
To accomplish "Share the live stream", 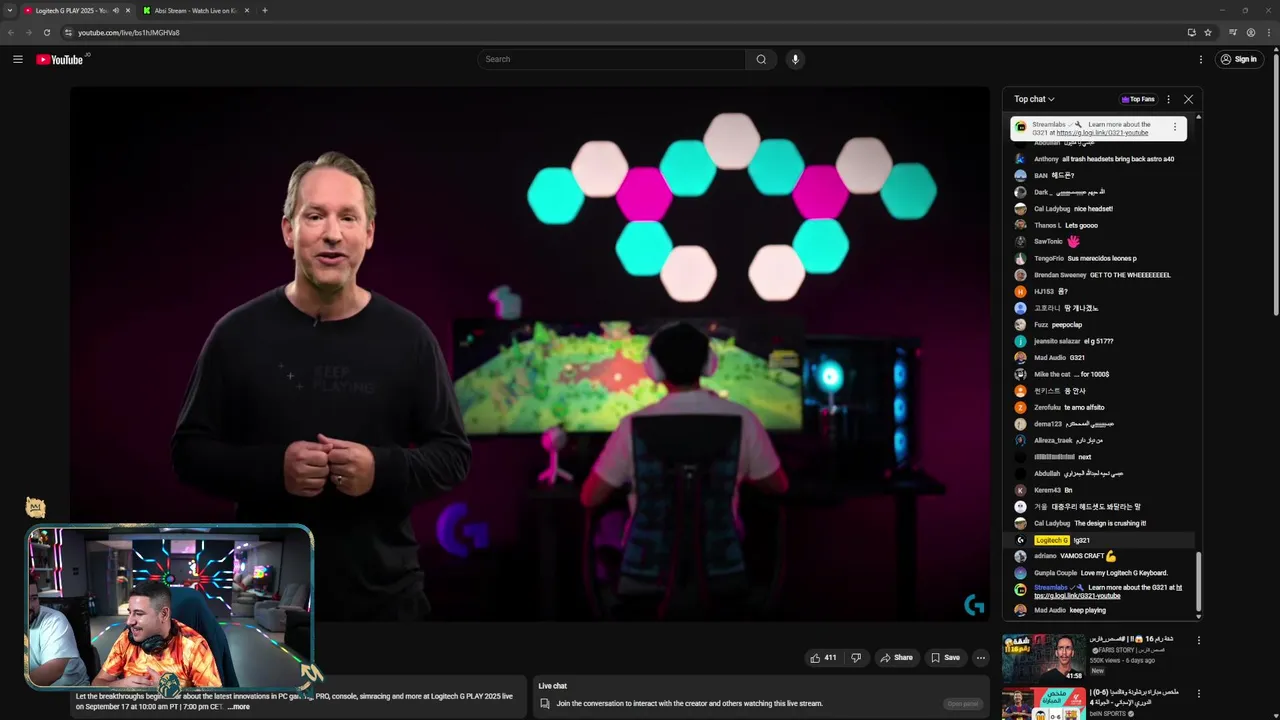I will tap(896, 657).
